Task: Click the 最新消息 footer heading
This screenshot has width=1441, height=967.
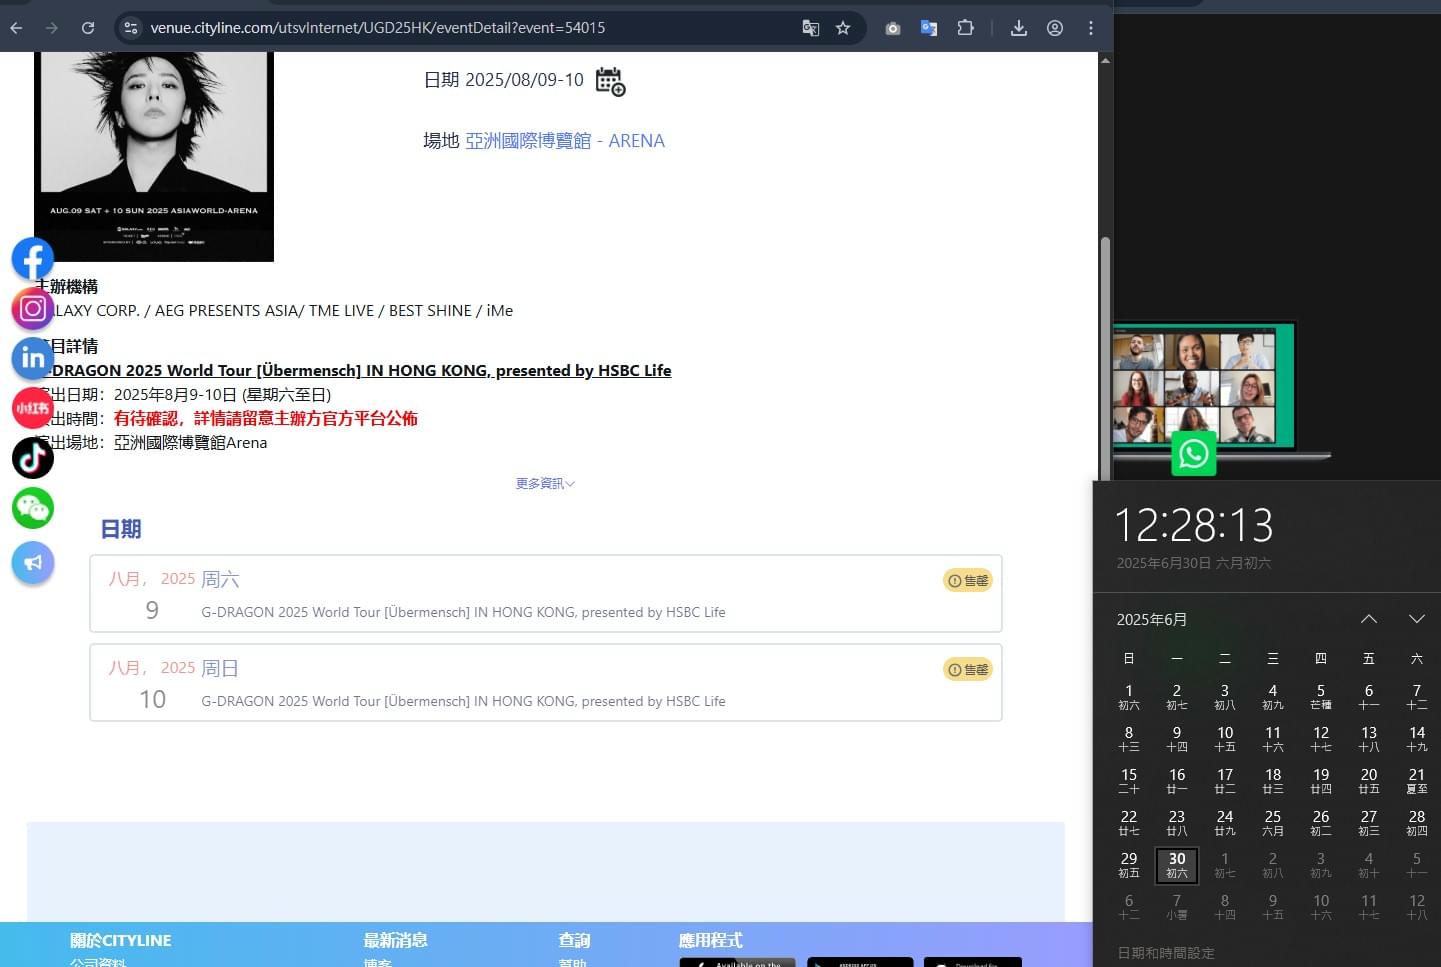Action: tap(396, 941)
